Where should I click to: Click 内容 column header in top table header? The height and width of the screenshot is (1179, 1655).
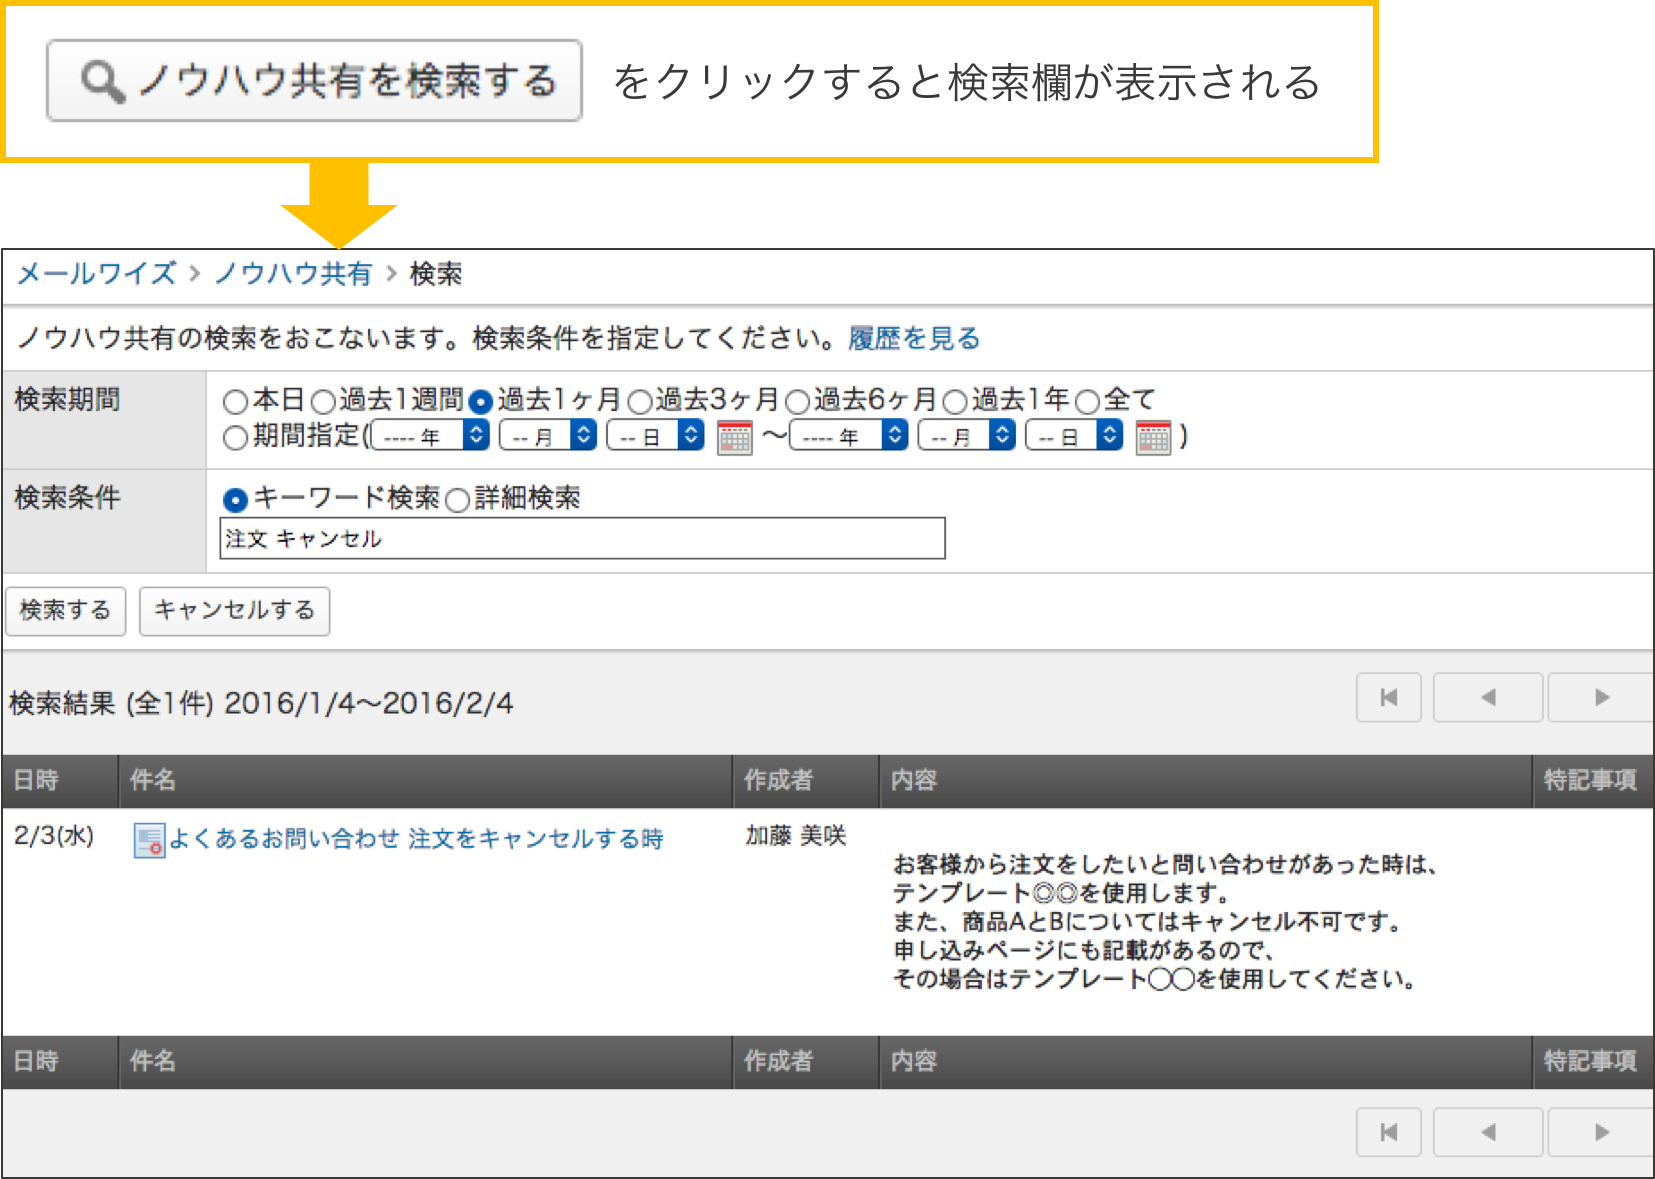(1205, 781)
